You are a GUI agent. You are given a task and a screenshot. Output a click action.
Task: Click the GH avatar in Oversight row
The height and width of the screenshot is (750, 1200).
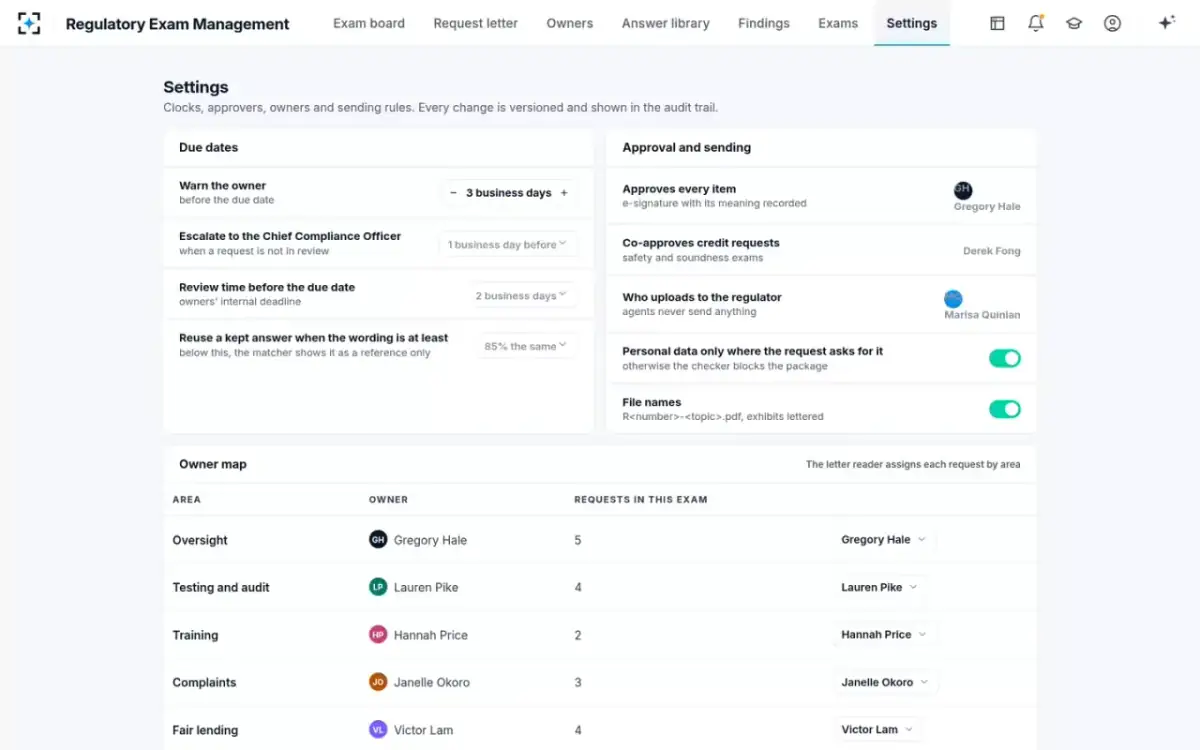(378, 540)
